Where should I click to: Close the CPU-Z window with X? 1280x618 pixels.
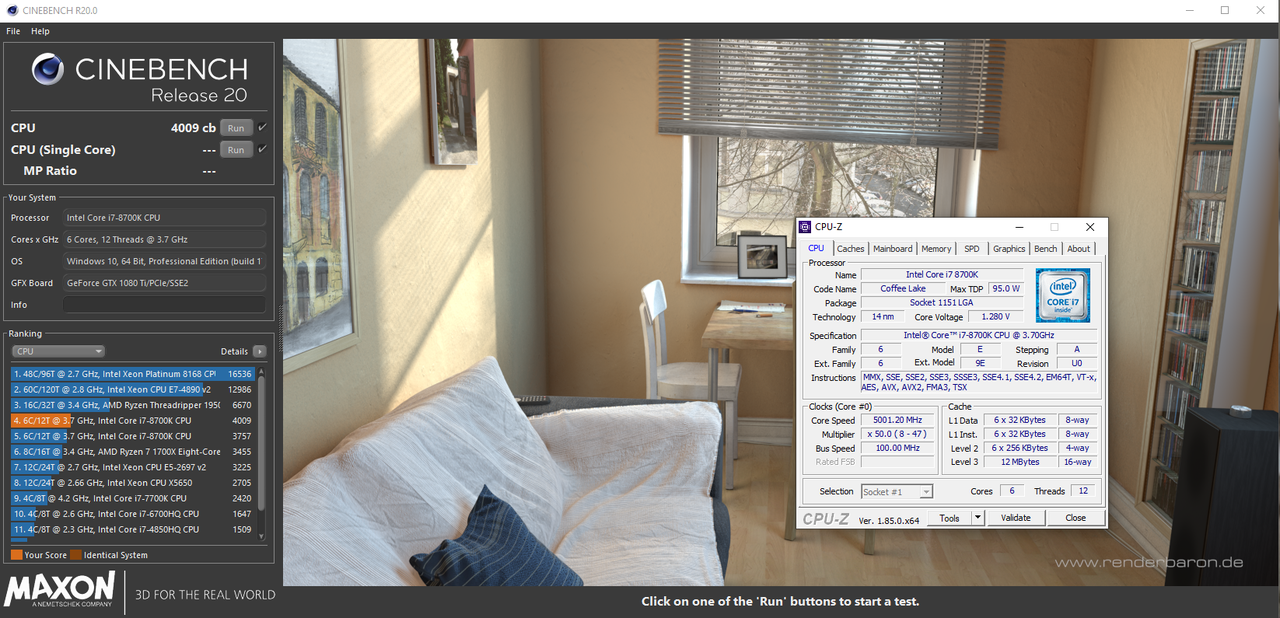tap(1090, 227)
